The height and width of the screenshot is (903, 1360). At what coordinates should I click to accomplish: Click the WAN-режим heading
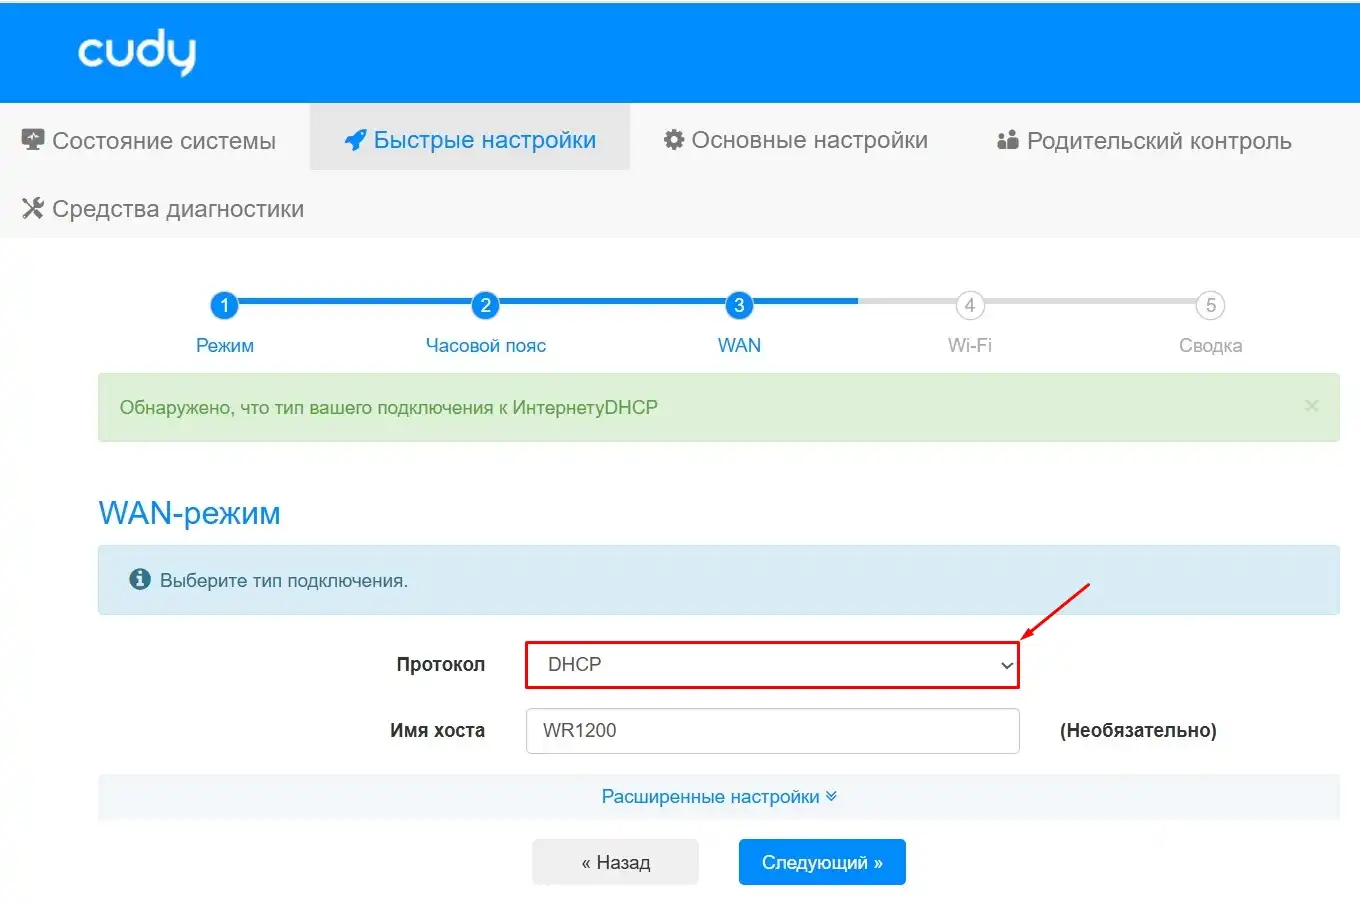190,513
